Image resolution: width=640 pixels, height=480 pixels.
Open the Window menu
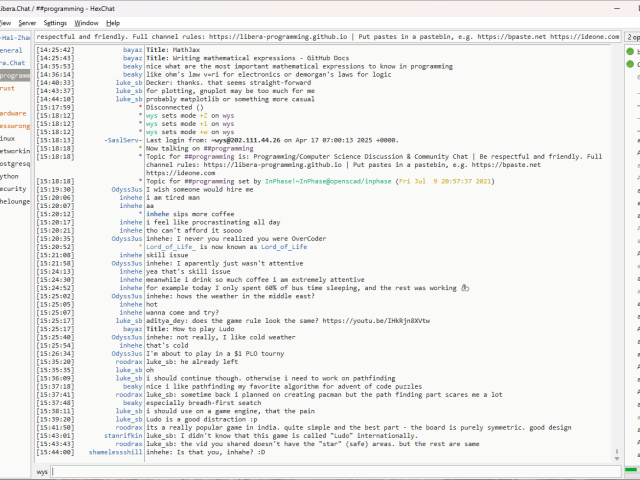(87, 22)
